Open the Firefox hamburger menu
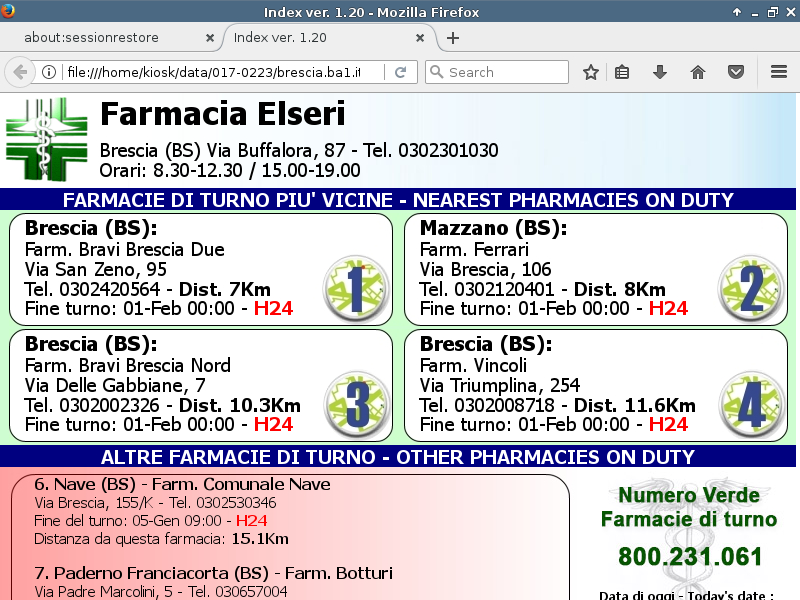 click(x=779, y=72)
